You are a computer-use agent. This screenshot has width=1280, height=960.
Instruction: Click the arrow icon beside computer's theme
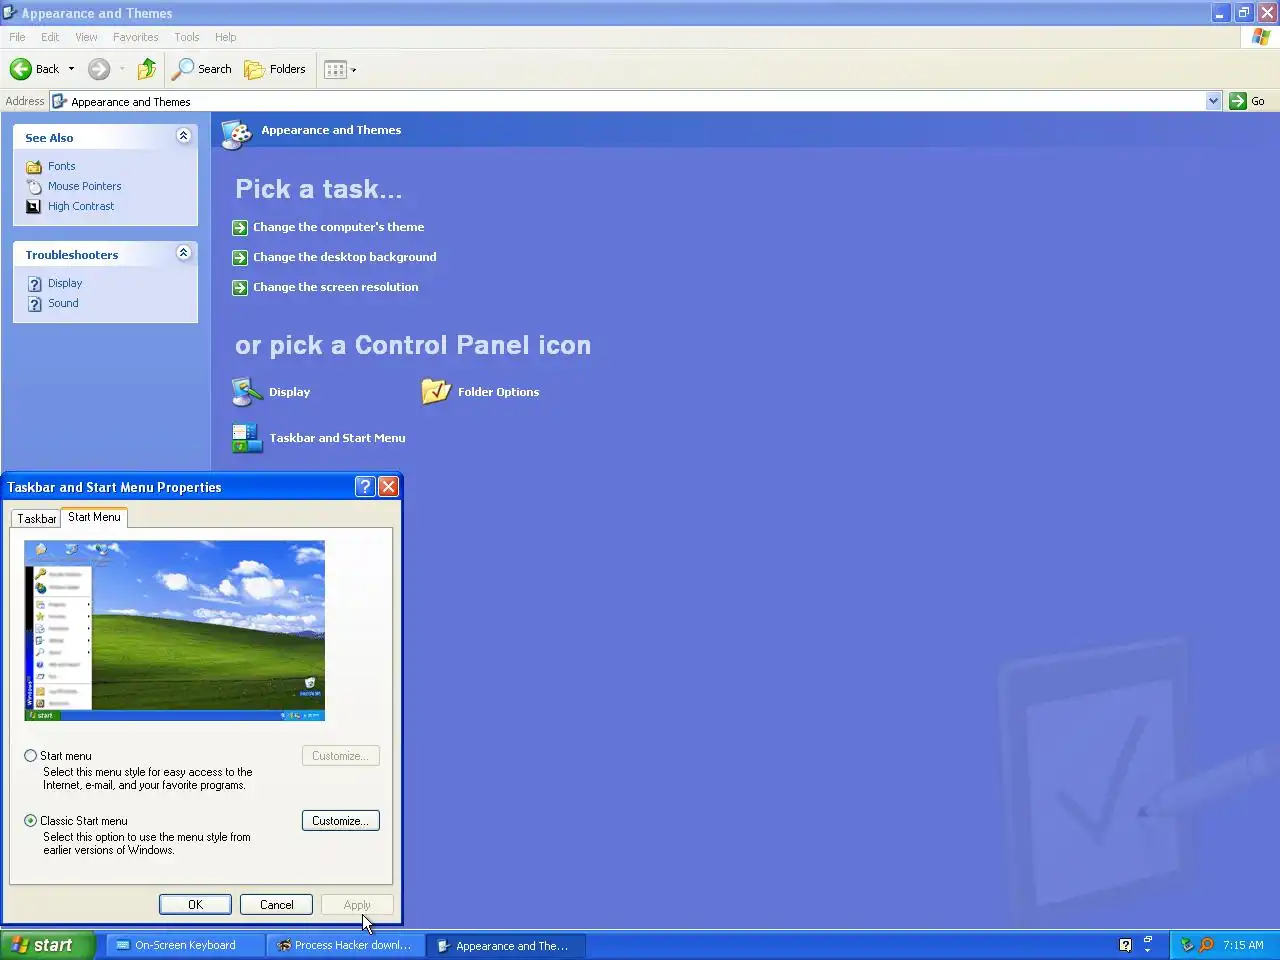[x=240, y=228]
